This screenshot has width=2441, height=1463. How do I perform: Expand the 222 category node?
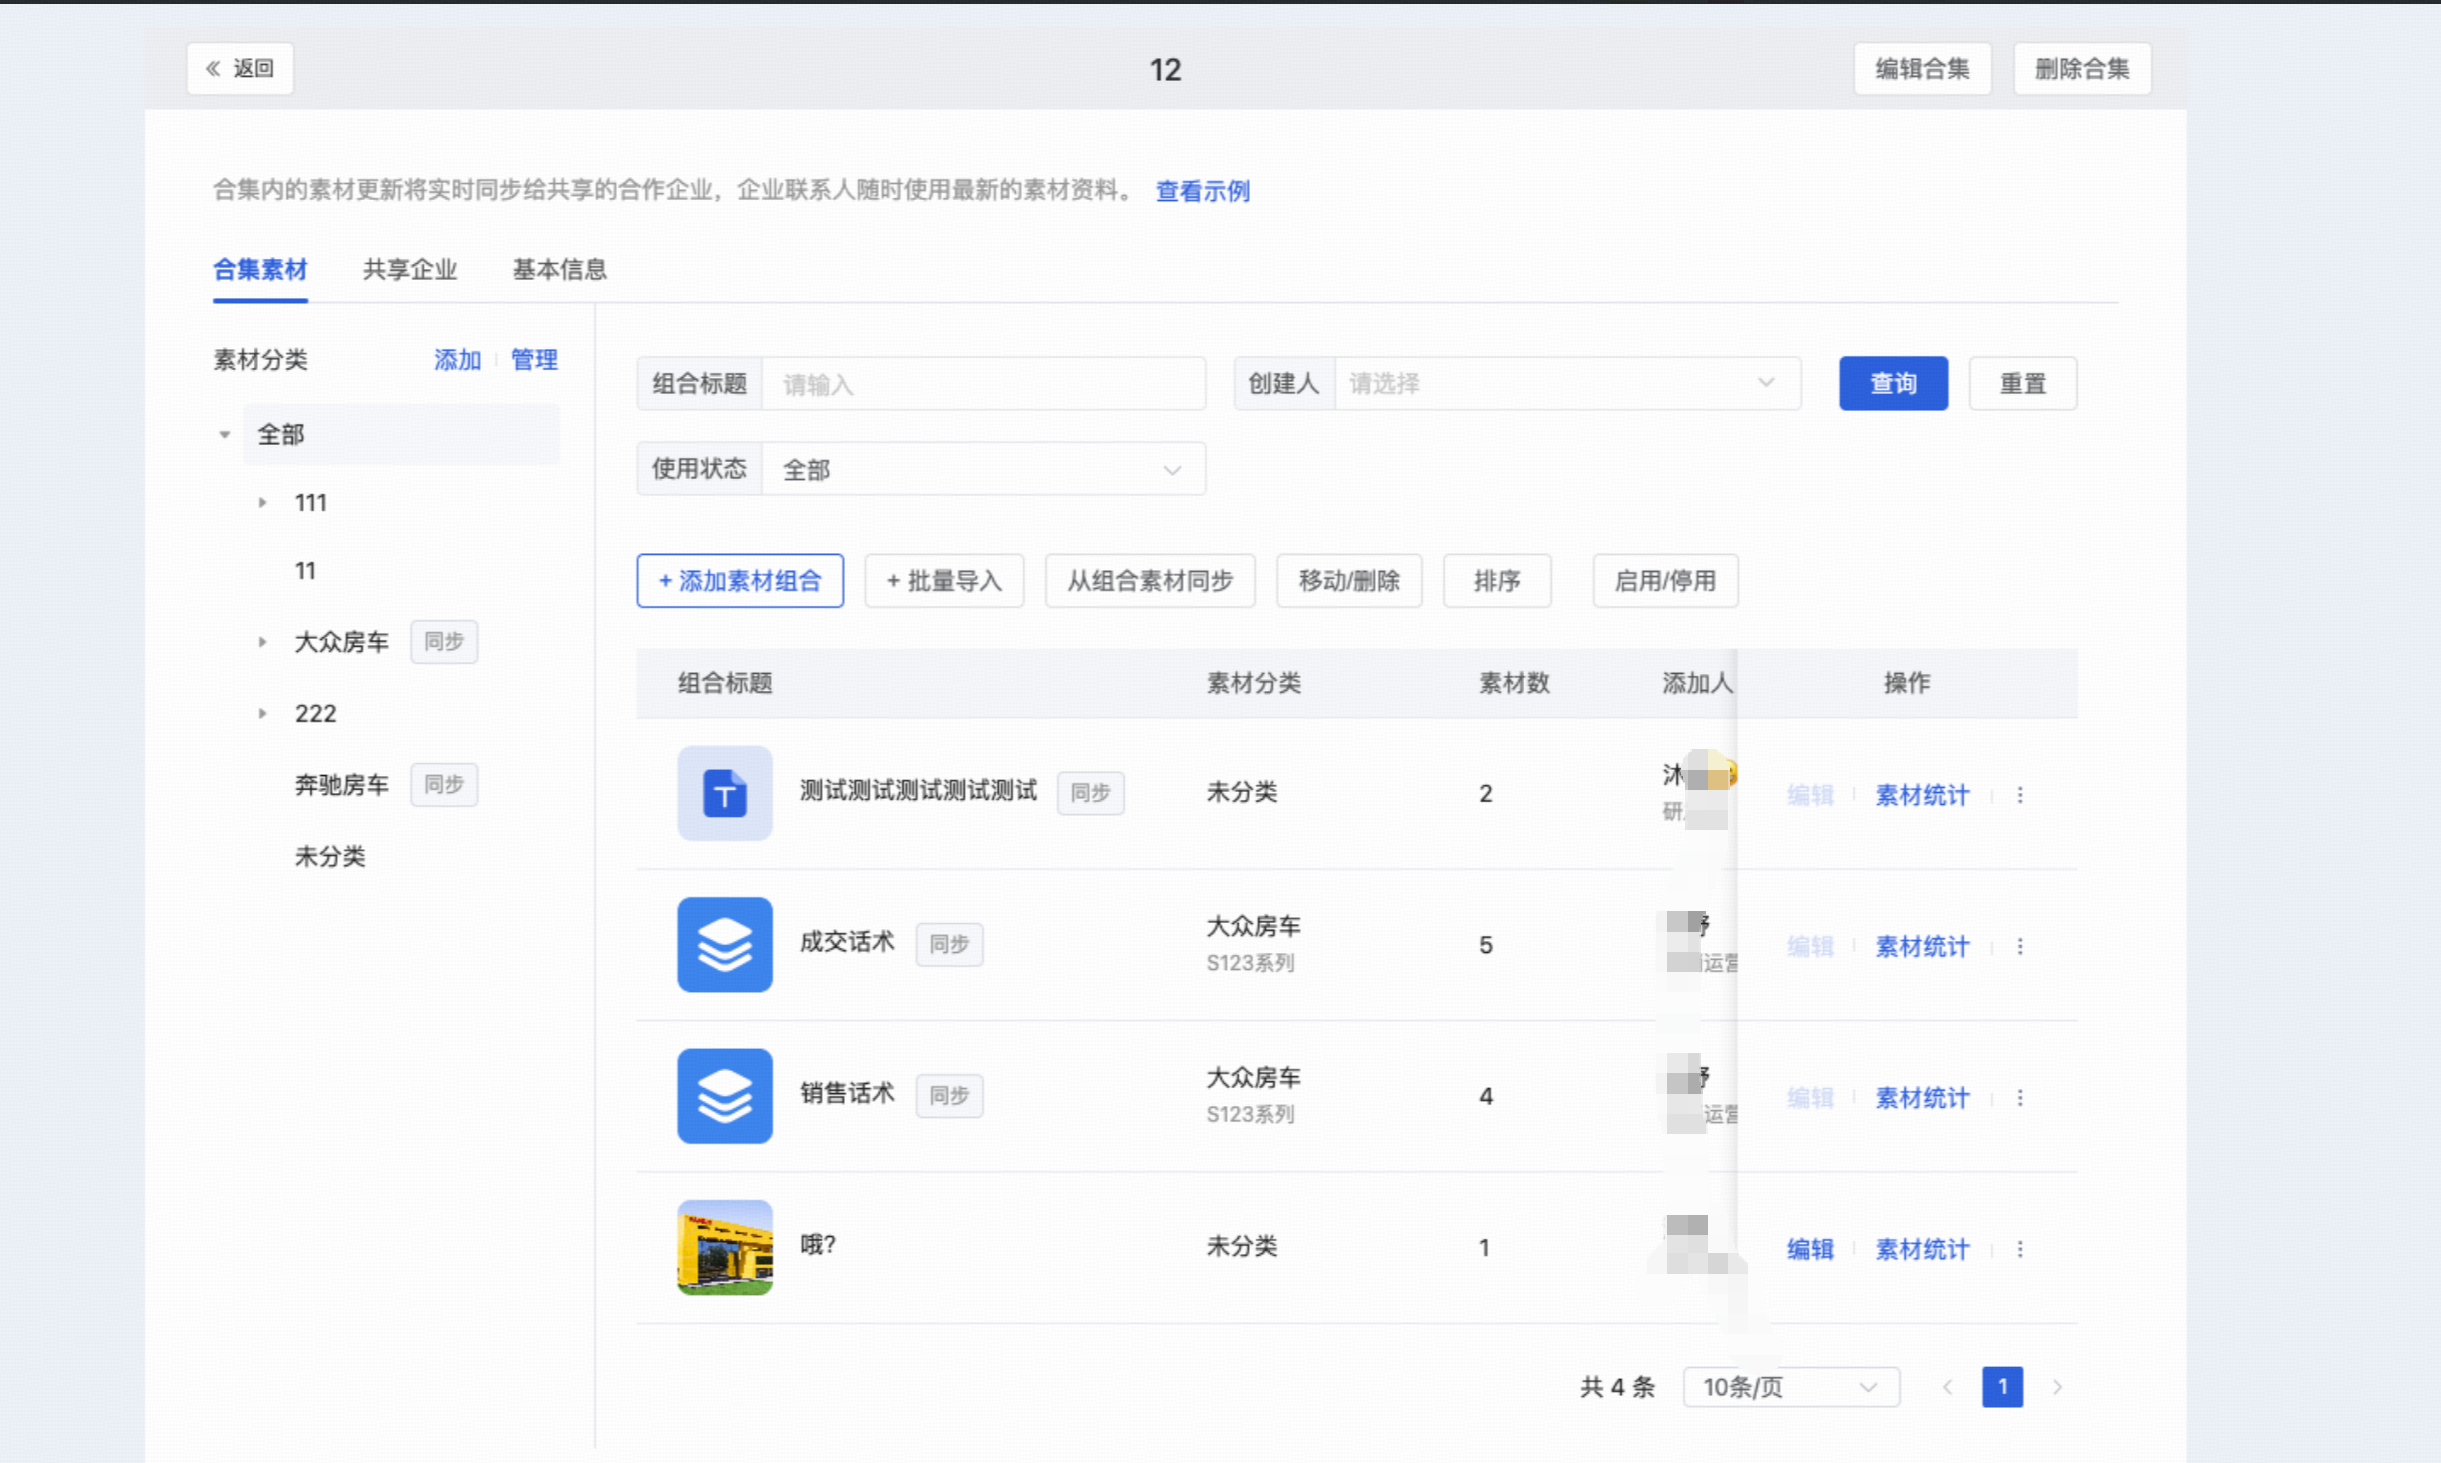pyautogui.click(x=262, y=714)
